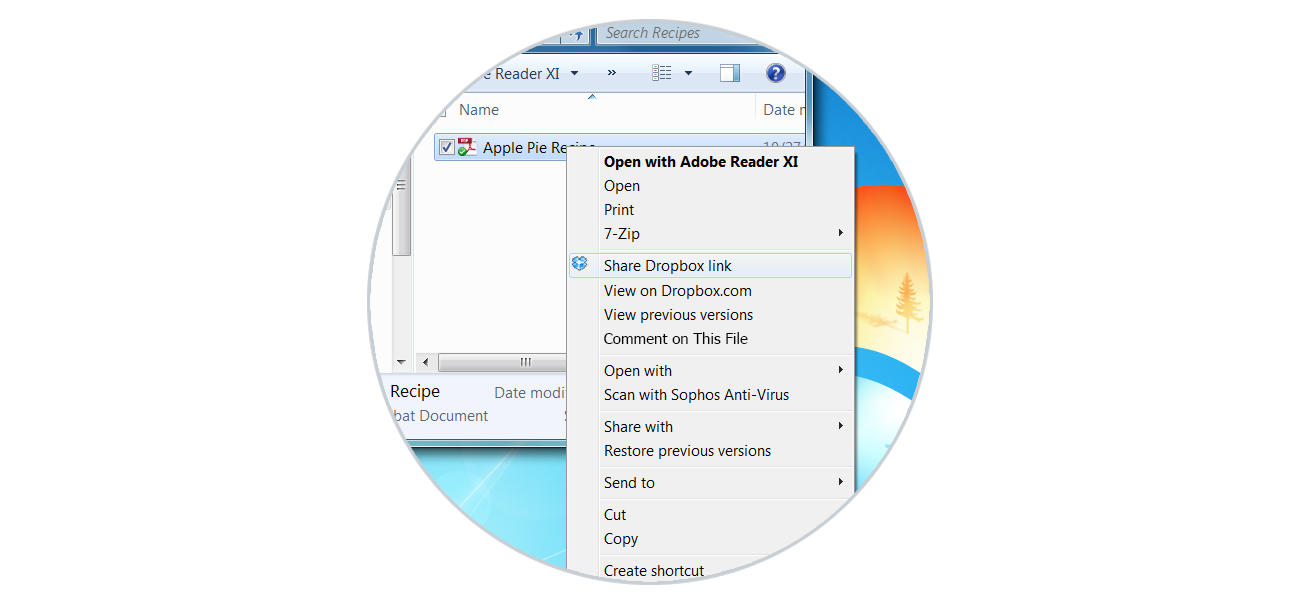Select Comment on This File
1300x601 pixels.
676,339
